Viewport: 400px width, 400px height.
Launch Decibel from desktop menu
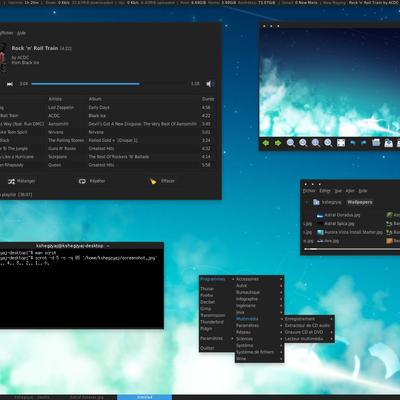pyautogui.click(x=217, y=302)
